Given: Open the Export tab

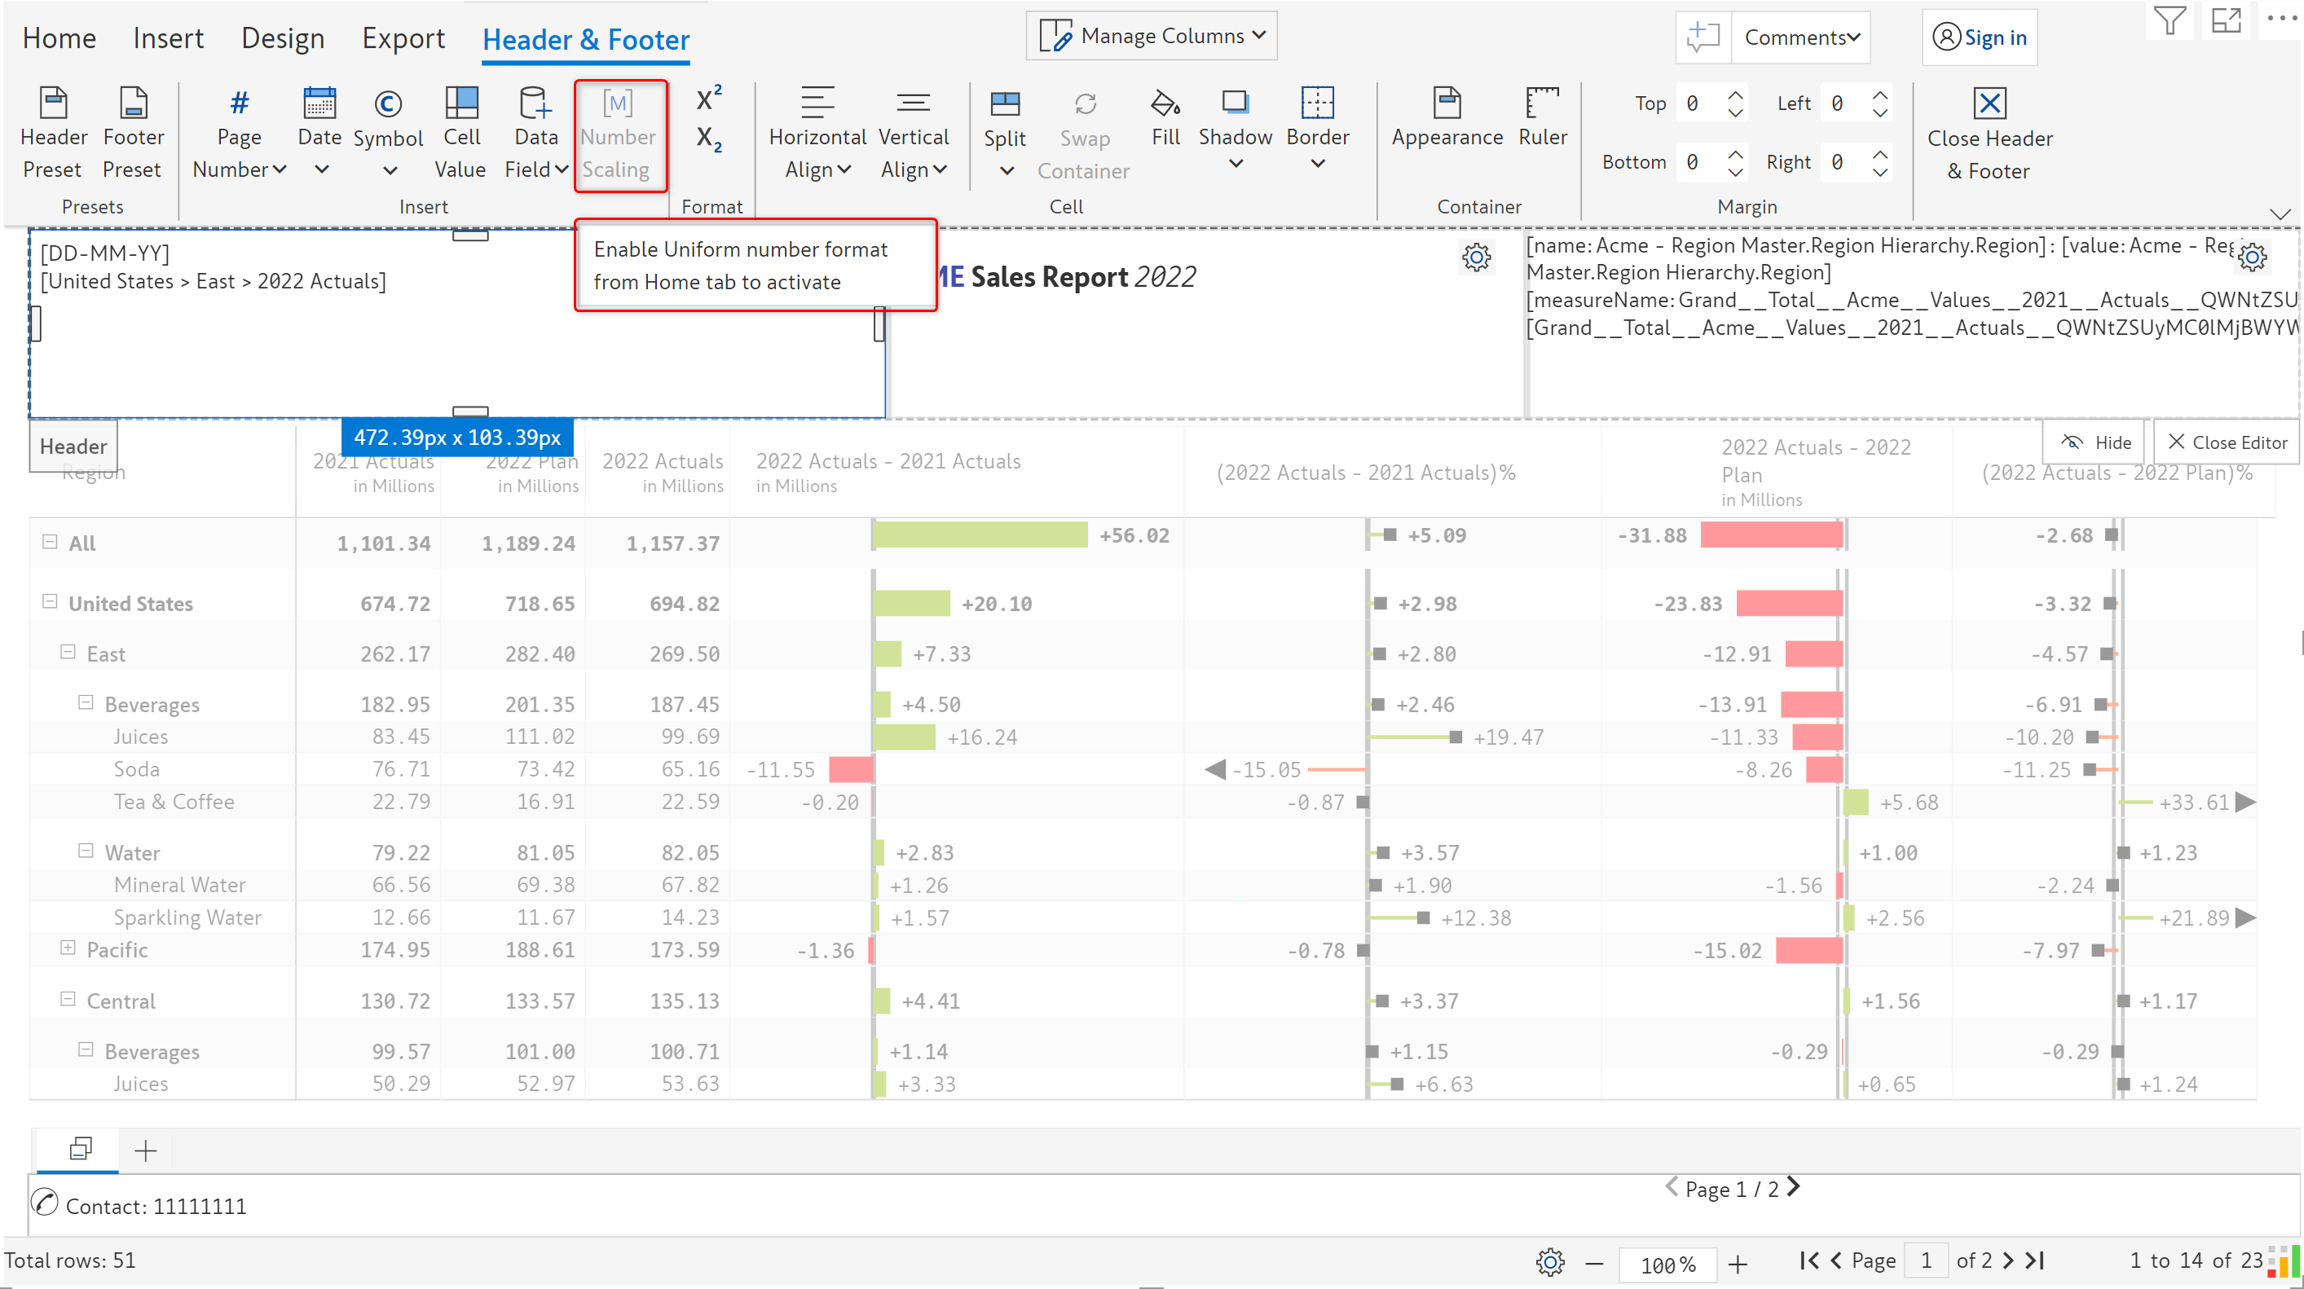Looking at the screenshot, I should pos(403,39).
